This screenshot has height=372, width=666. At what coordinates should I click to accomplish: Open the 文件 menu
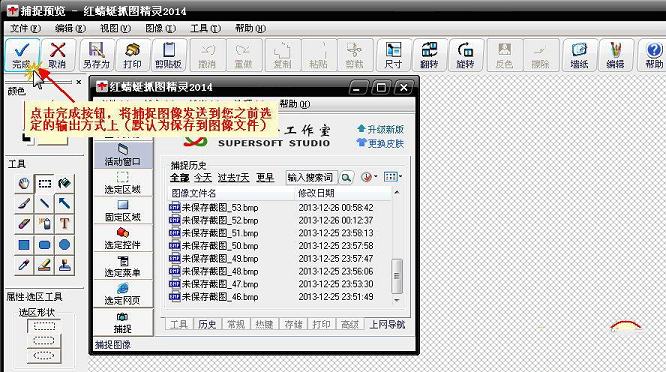[x=25, y=28]
